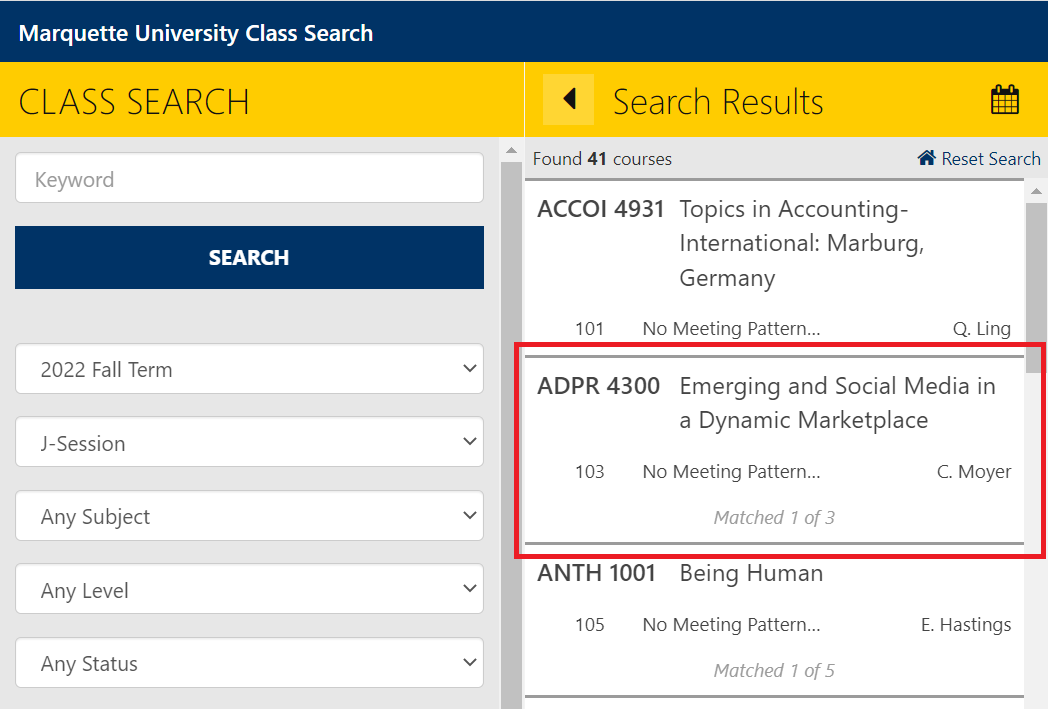Click section 101 taught by Q. Ling

[773, 329]
